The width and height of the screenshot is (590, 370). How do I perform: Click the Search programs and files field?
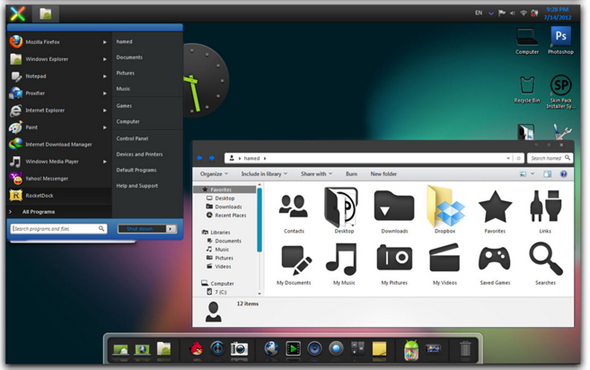(x=59, y=228)
